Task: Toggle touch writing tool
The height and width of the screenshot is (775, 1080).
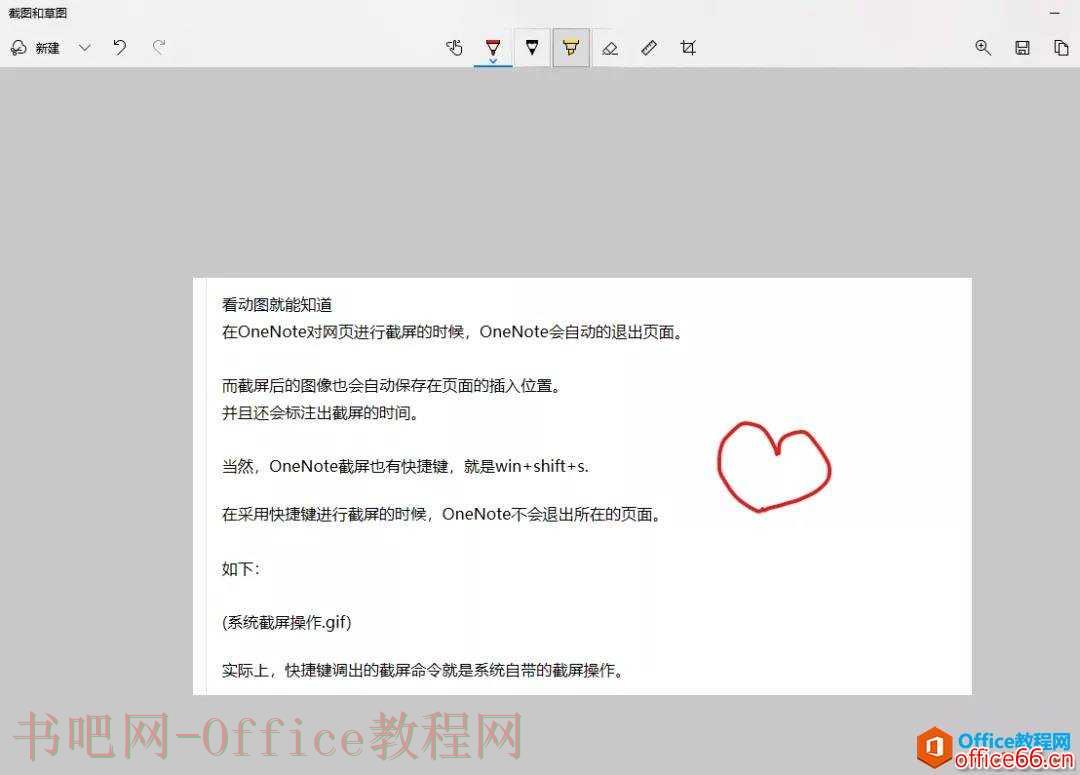Action: click(x=454, y=48)
